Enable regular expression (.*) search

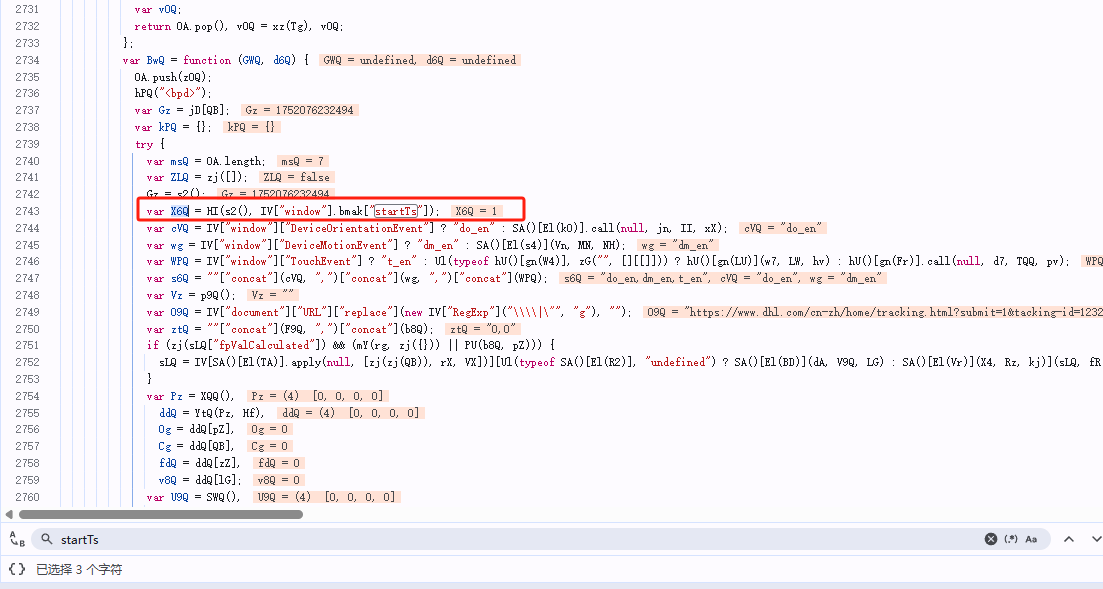pos(1011,539)
